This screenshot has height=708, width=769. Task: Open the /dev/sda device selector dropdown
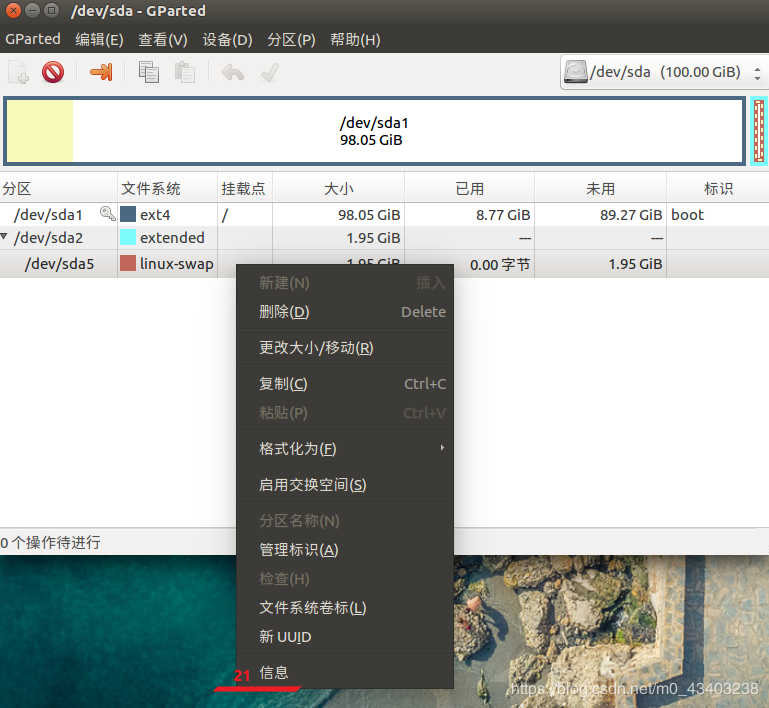click(664, 73)
